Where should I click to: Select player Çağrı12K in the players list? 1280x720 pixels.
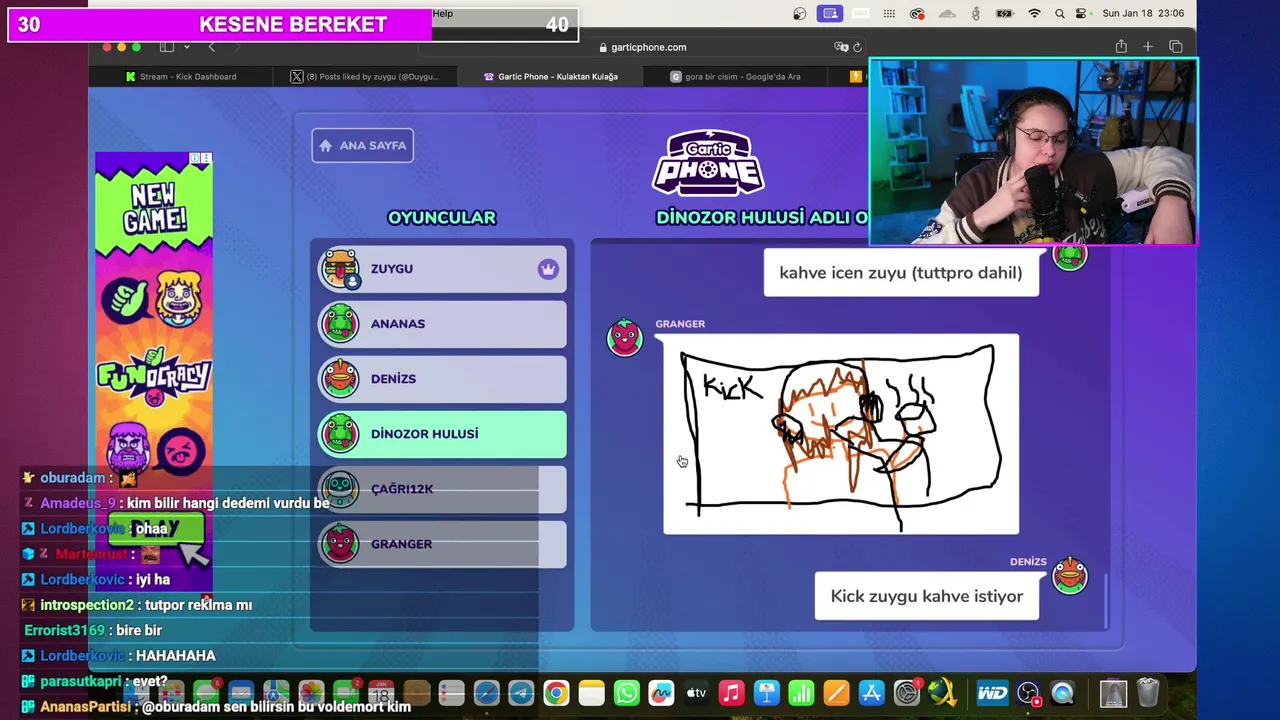442,489
